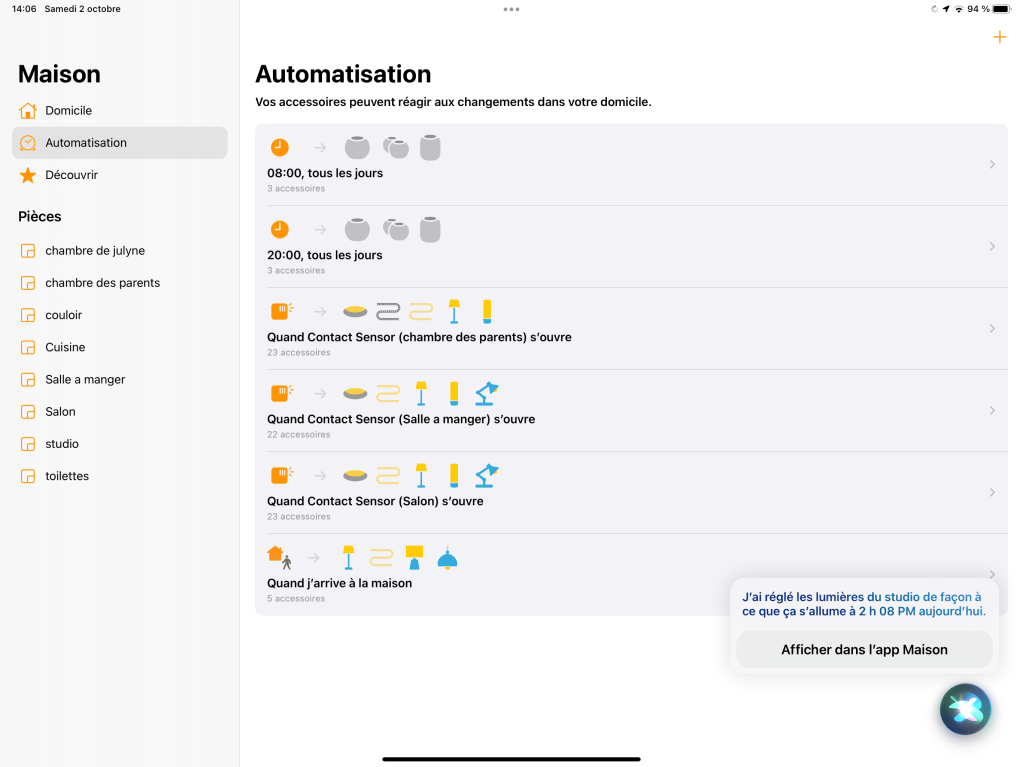Go to chambre de julyne room
The width and height of the screenshot is (1023, 767).
click(95, 251)
